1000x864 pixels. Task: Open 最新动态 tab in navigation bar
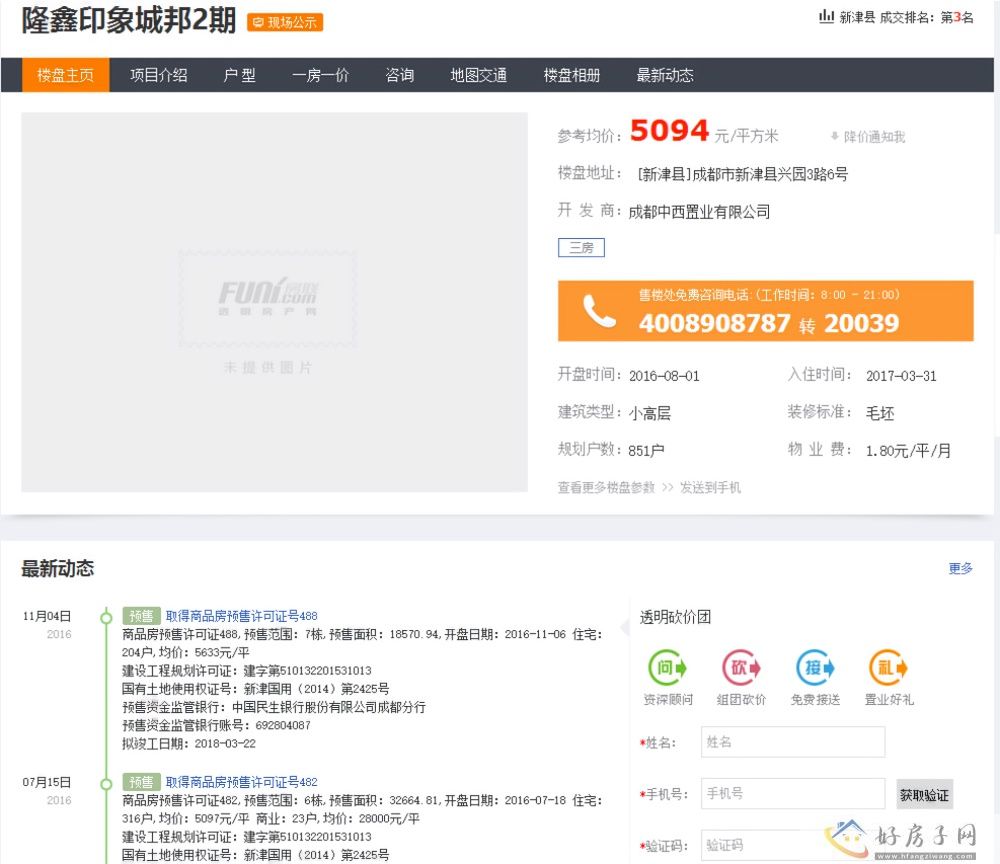[665, 75]
